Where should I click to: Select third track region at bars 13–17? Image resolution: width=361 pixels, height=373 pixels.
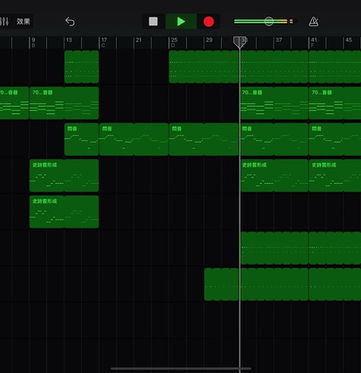click(82, 139)
